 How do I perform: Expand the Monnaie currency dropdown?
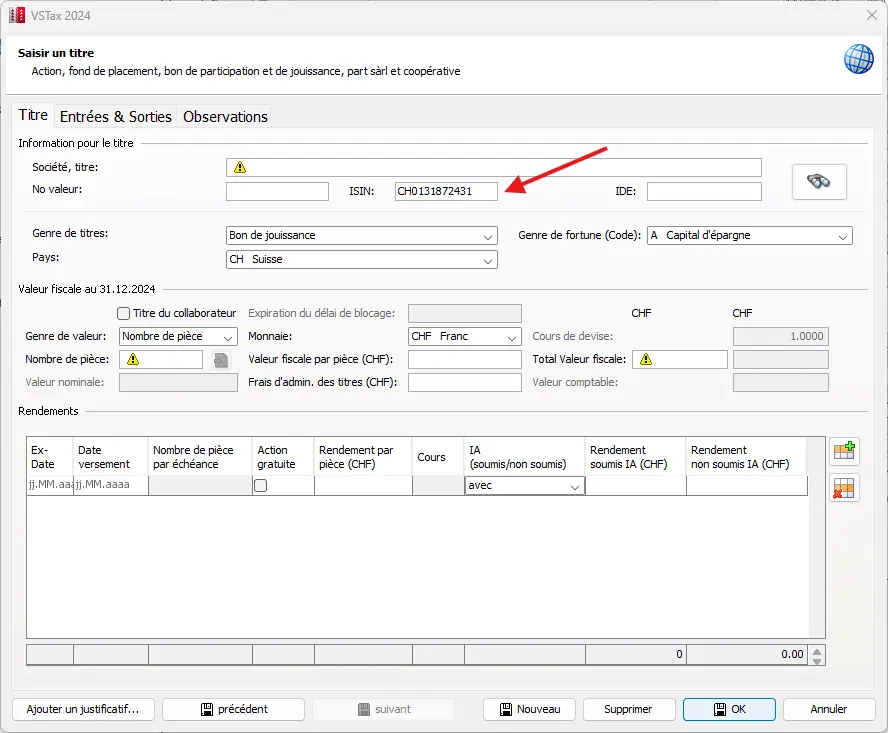coord(465,337)
